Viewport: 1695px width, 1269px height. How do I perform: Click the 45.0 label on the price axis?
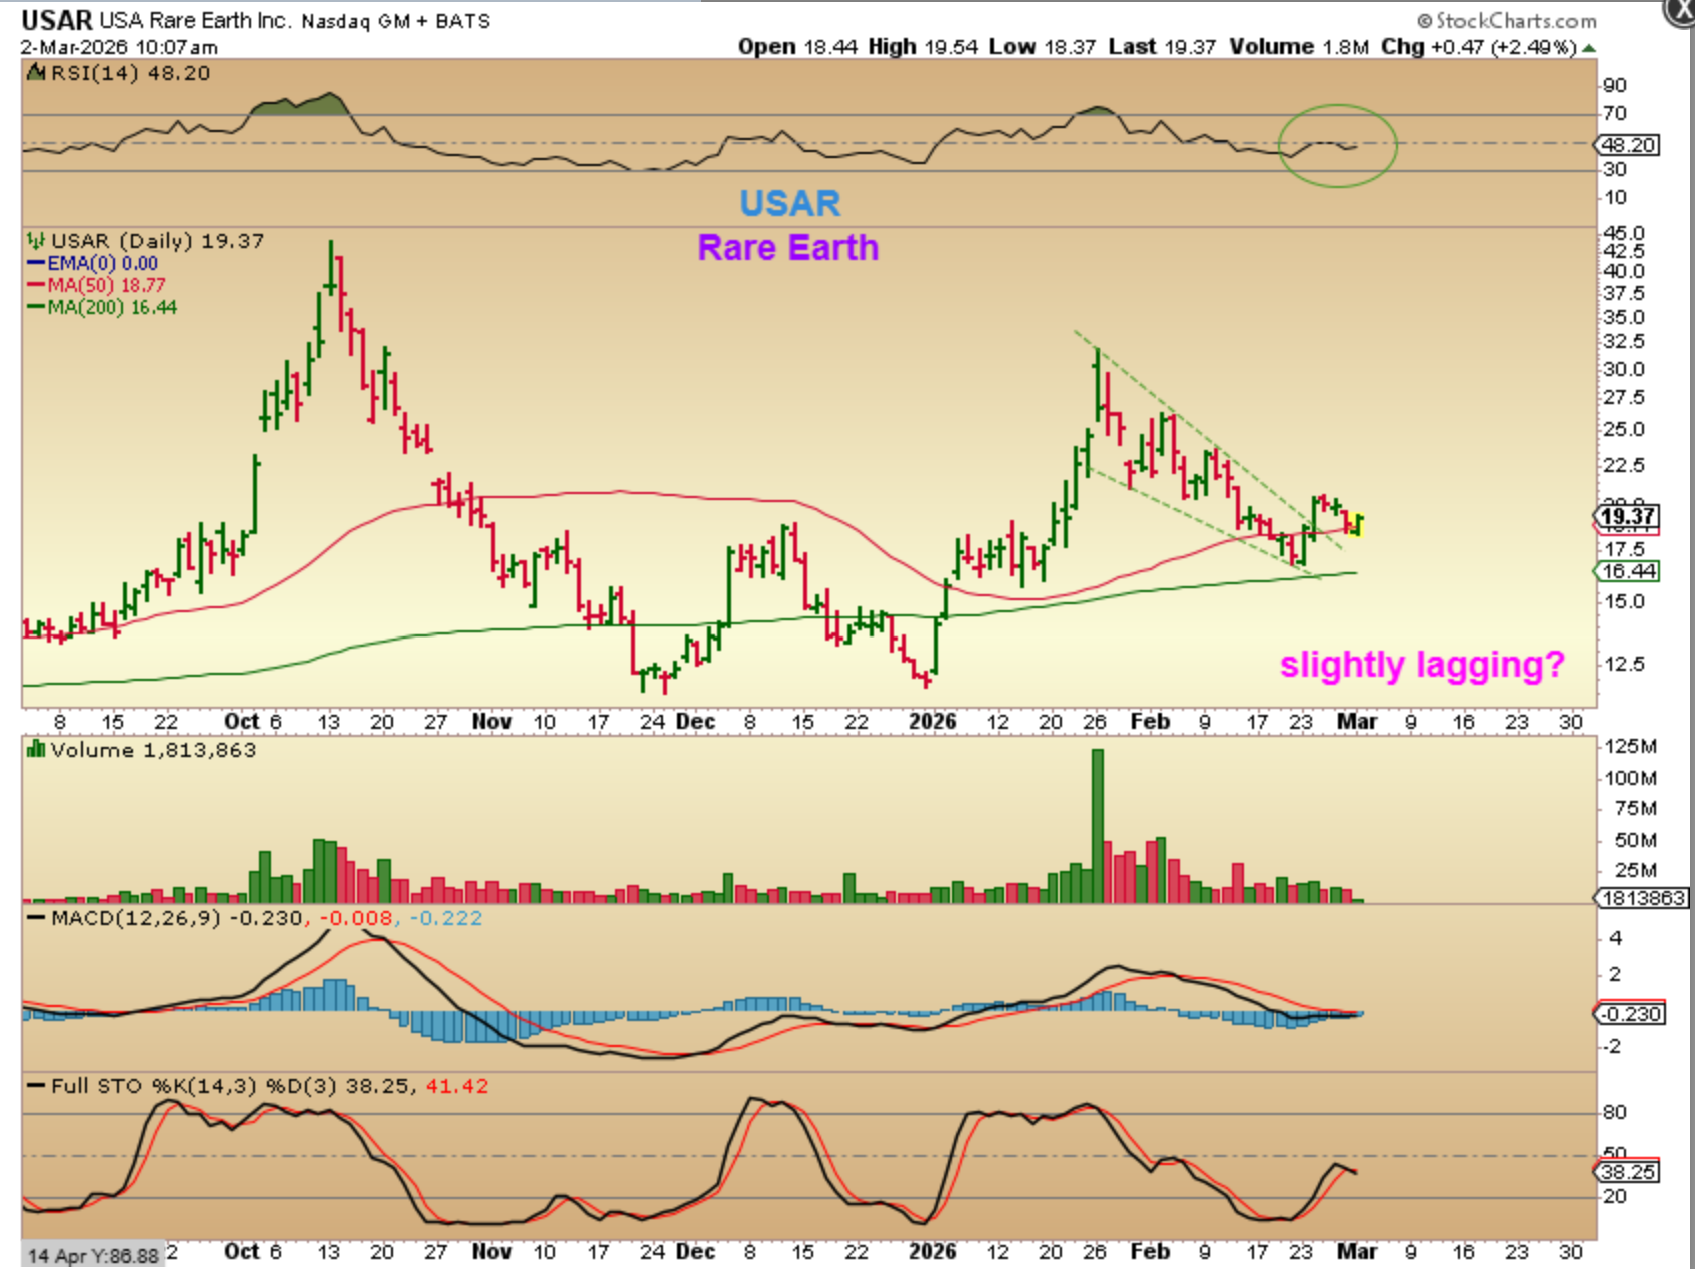(x=1624, y=233)
